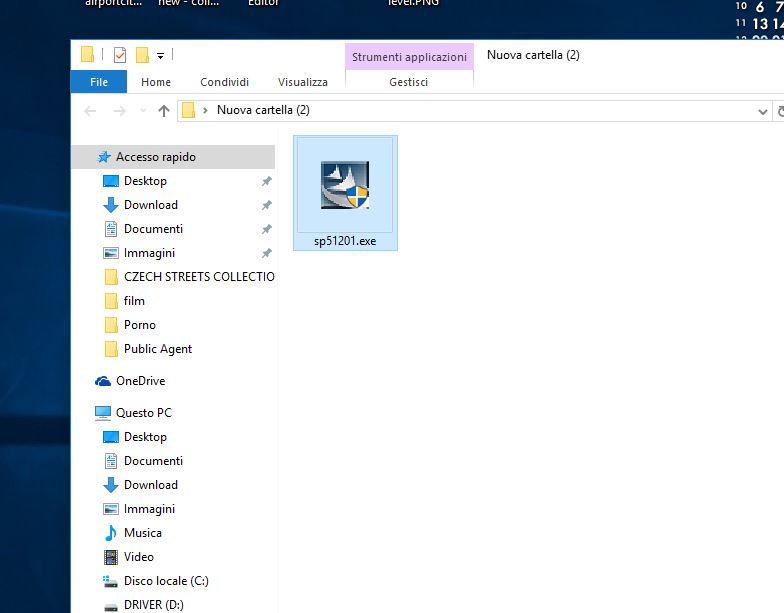Open the address bar history dropdown

pyautogui.click(x=762, y=111)
